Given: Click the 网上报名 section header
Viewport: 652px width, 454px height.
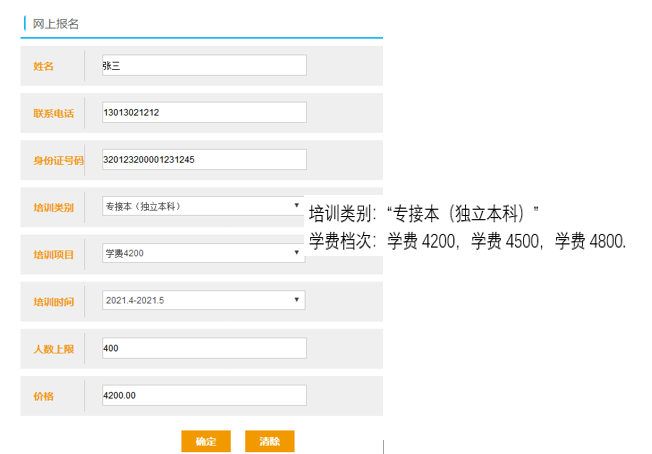Looking at the screenshot, I should (56, 23).
